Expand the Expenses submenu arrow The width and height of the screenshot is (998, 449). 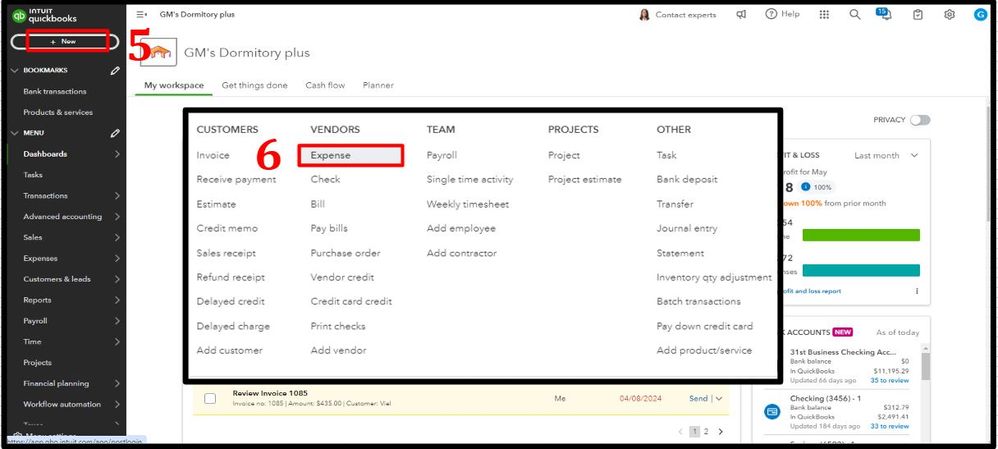[117, 258]
